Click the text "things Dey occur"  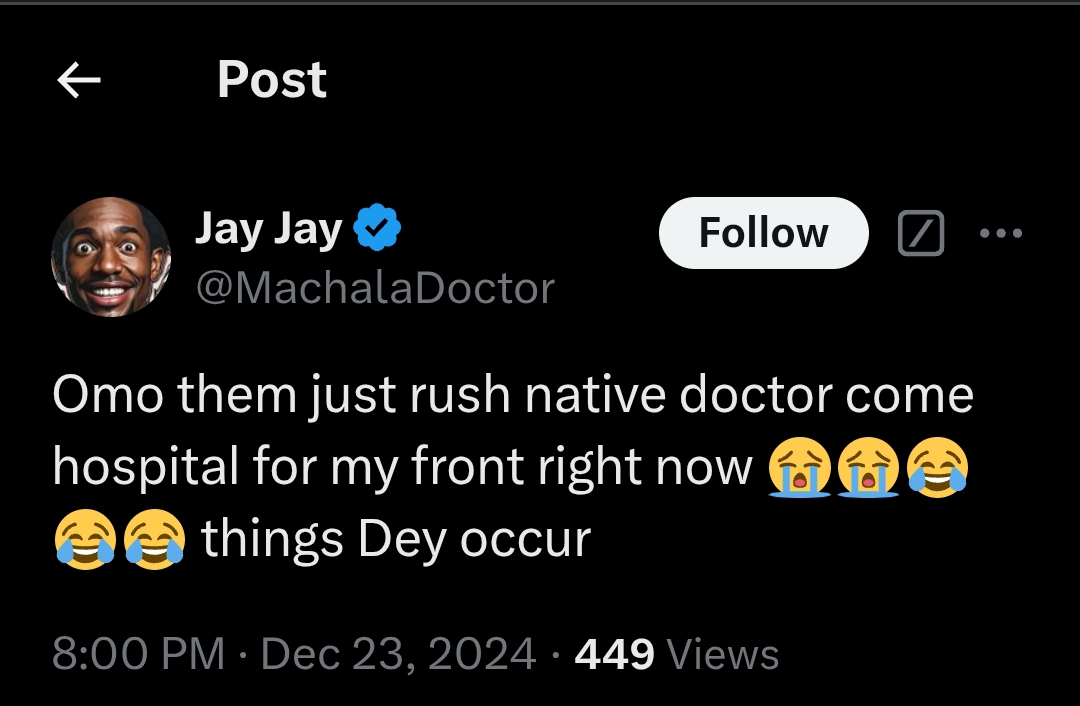(x=396, y=540)
